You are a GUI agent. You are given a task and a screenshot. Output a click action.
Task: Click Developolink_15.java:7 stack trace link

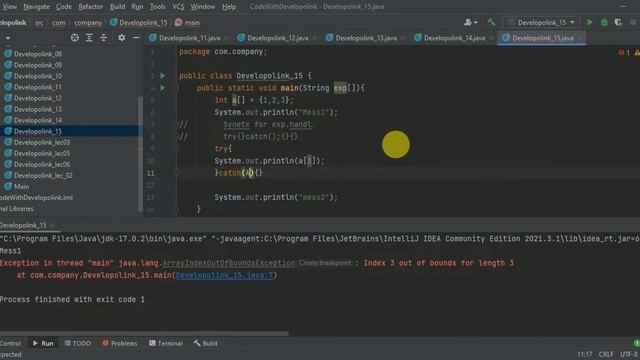[x=224, y=276]
